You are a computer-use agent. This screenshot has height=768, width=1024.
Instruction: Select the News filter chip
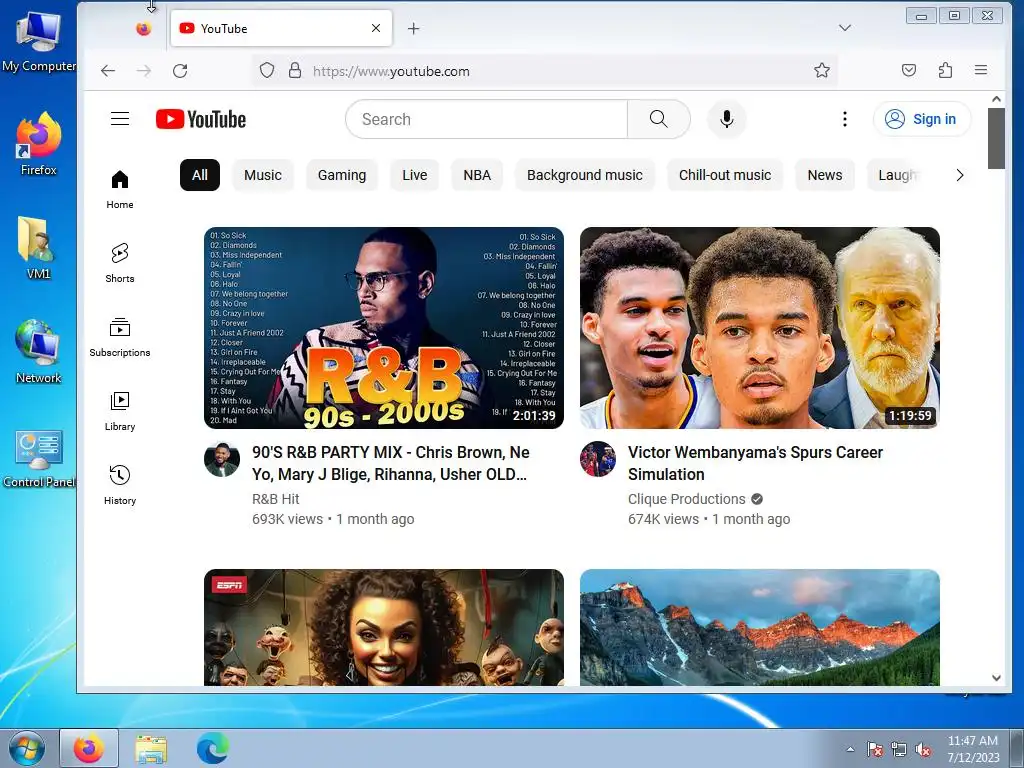tap(825, 175)
